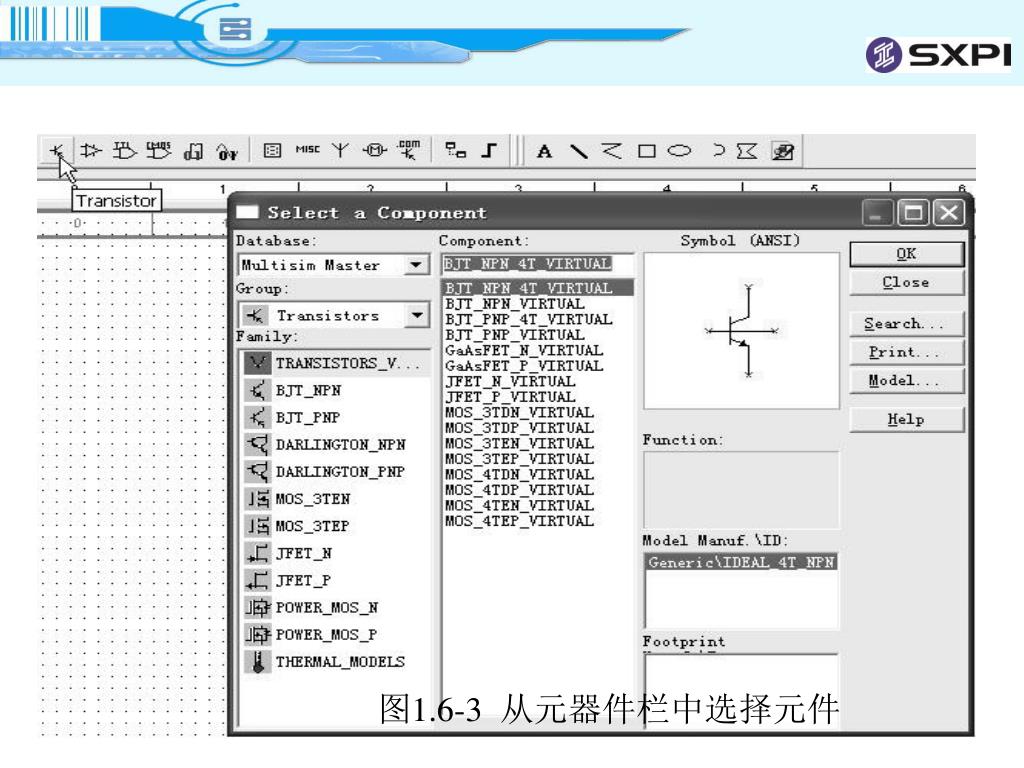Click the Component name input field

tap(537, 264)
